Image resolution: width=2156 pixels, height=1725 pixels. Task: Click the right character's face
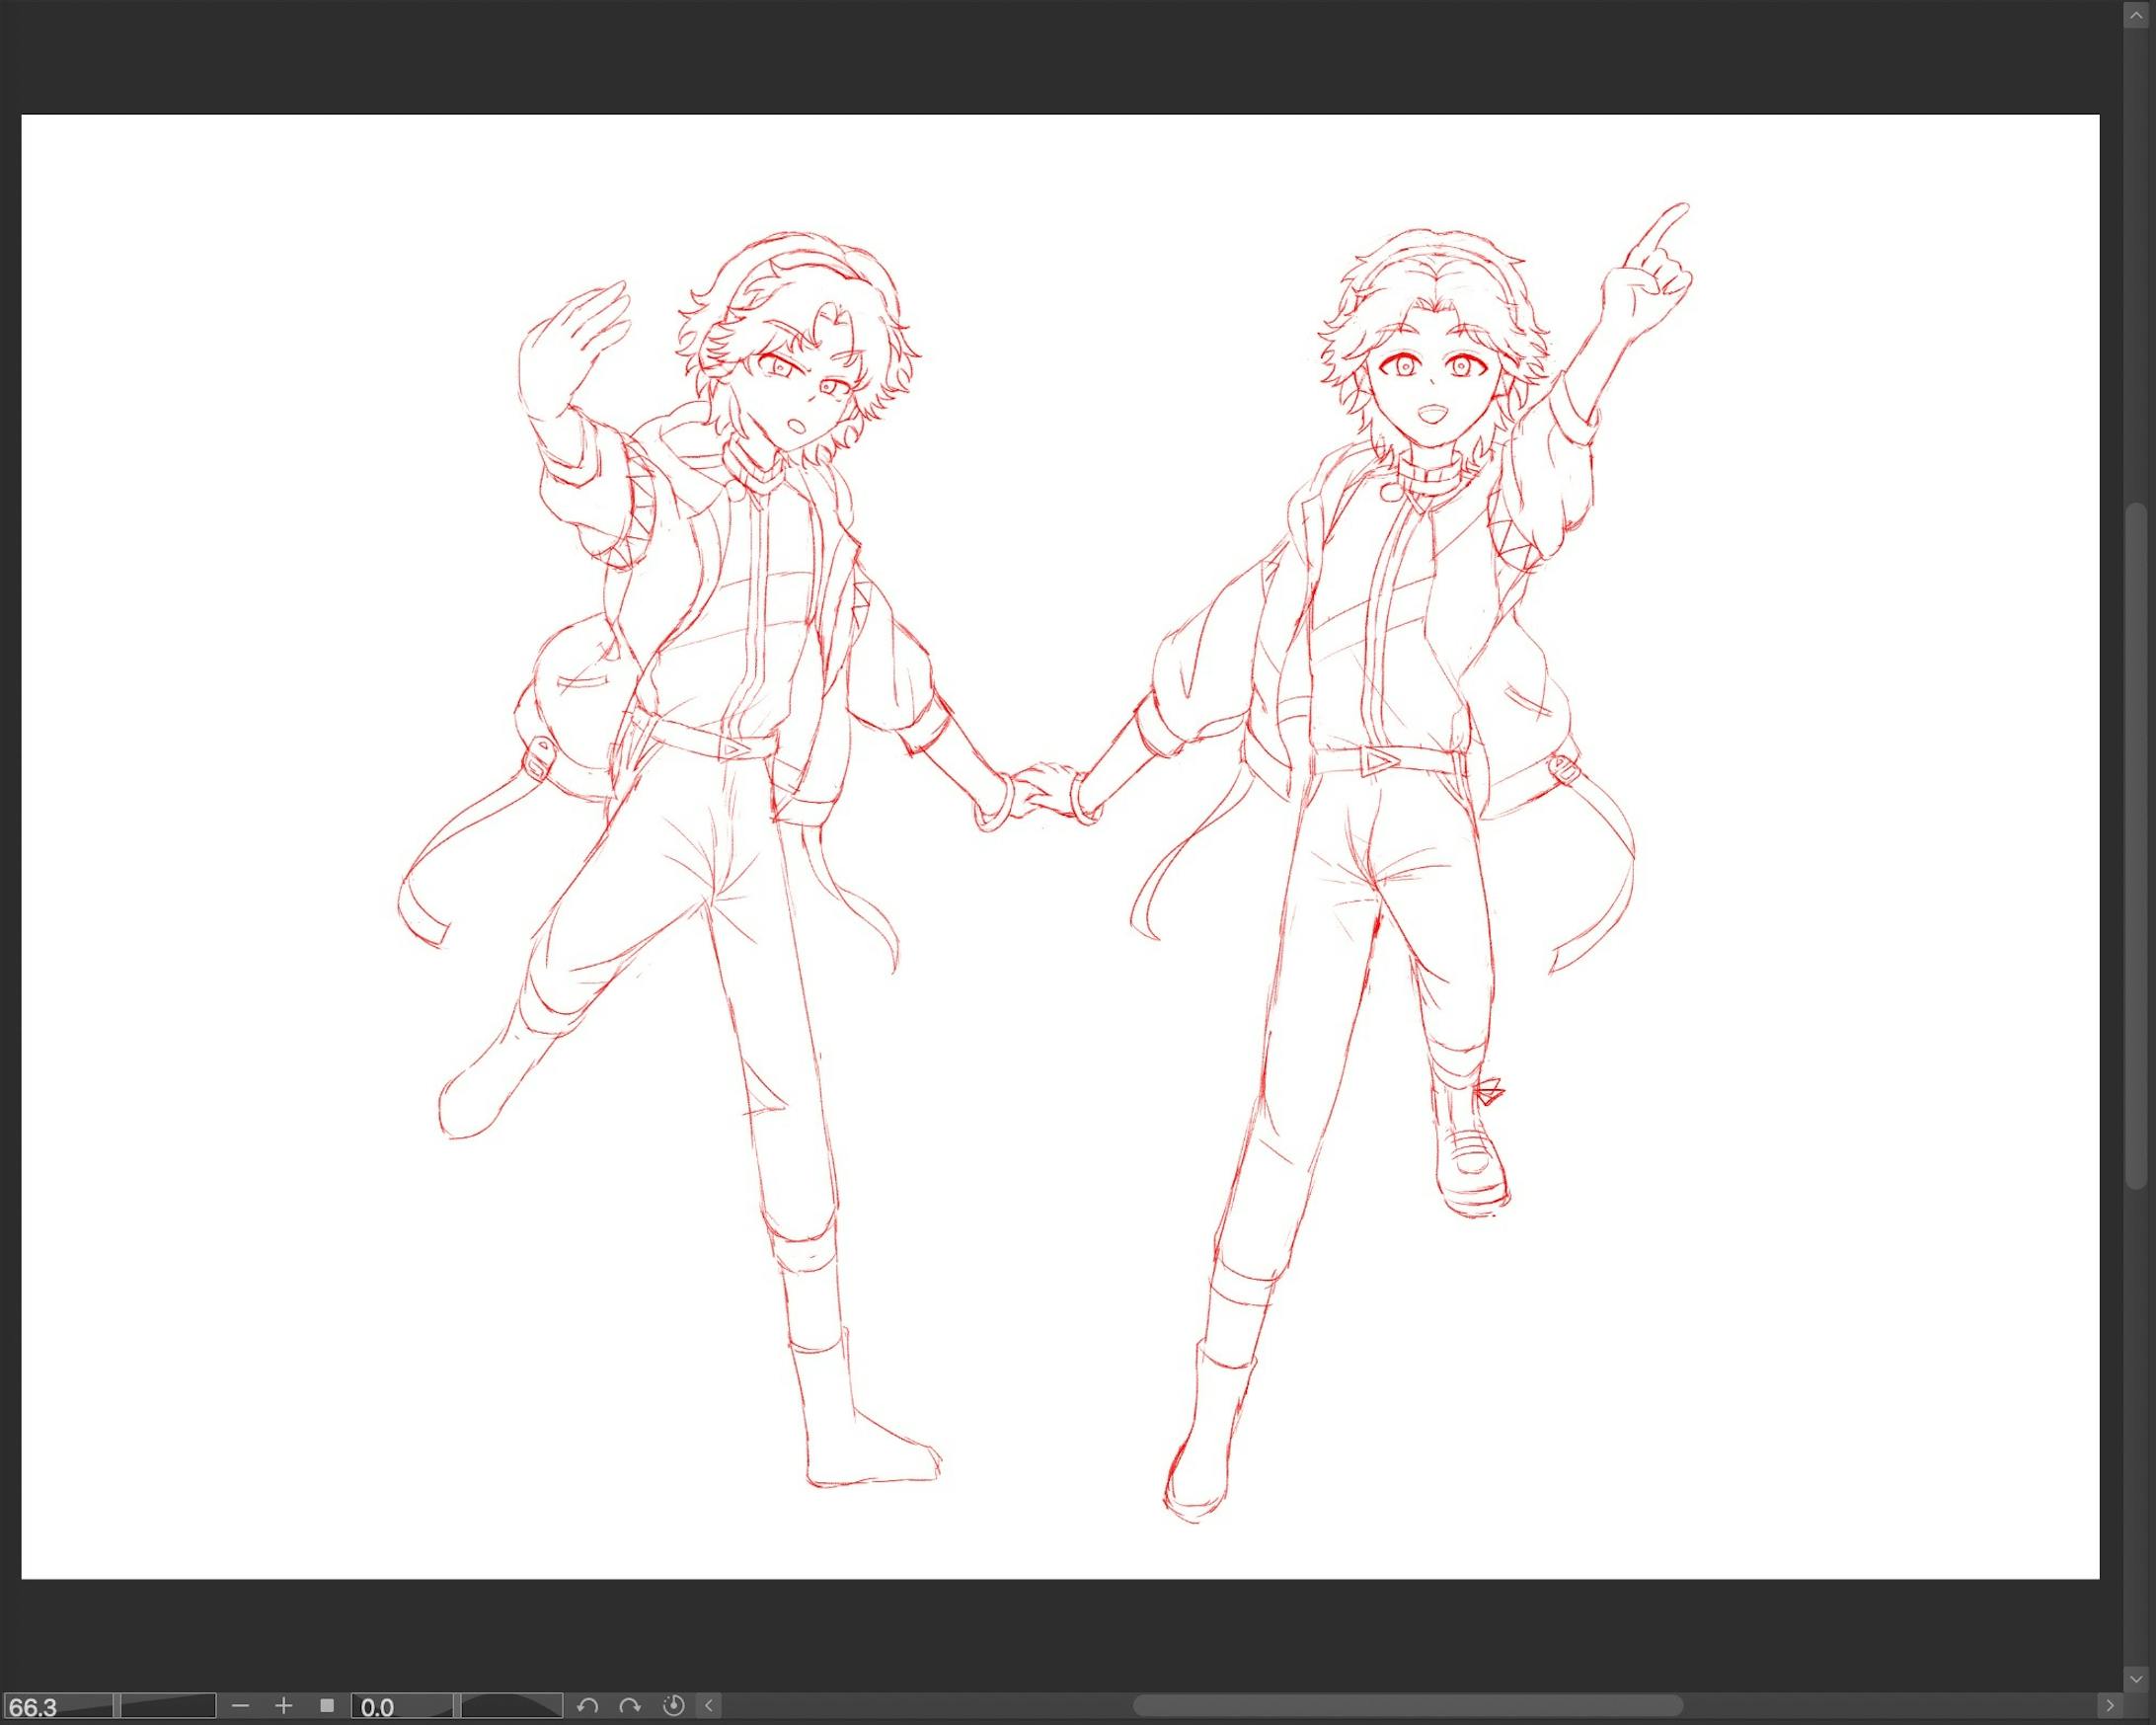point(1432,385)
